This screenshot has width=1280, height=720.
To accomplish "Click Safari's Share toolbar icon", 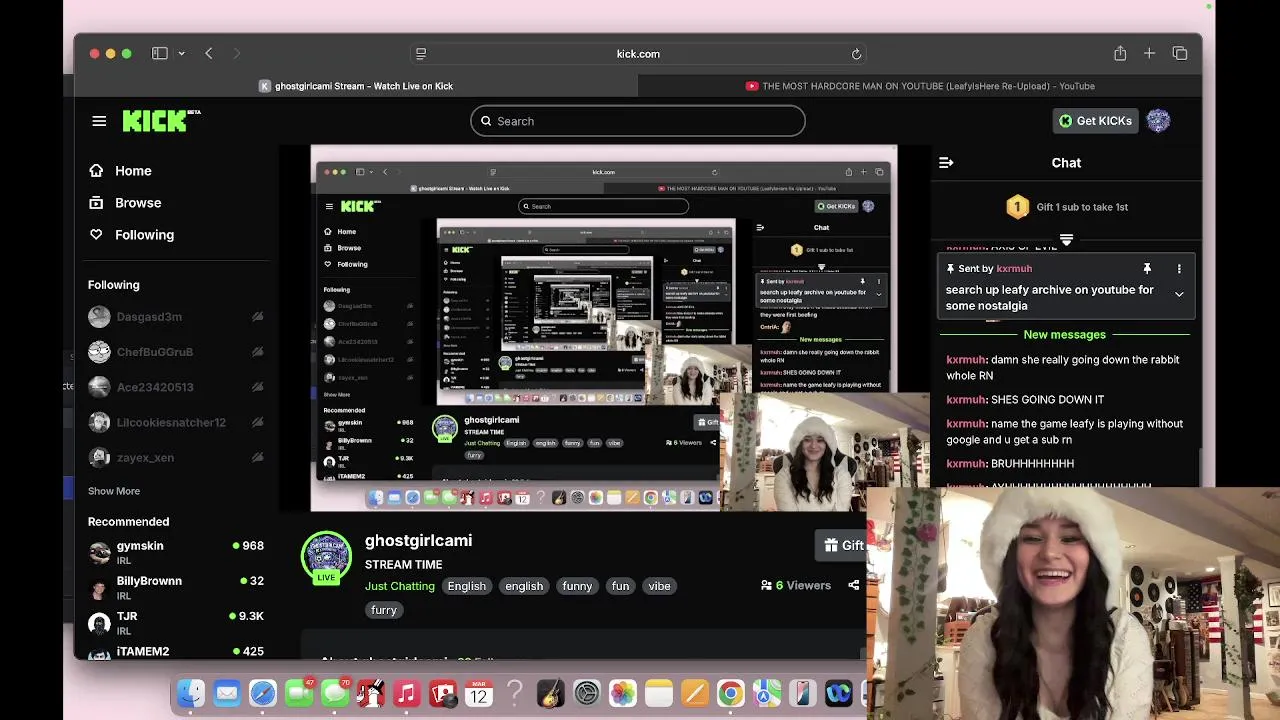I will [1120, 53].
